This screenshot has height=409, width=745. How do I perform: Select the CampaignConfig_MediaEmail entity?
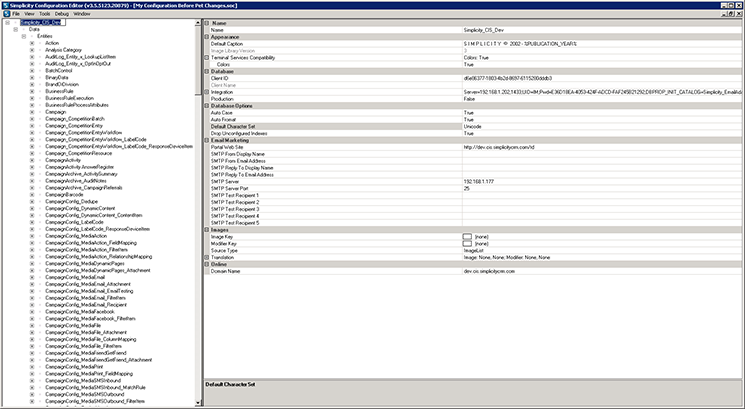click(75, 277)
